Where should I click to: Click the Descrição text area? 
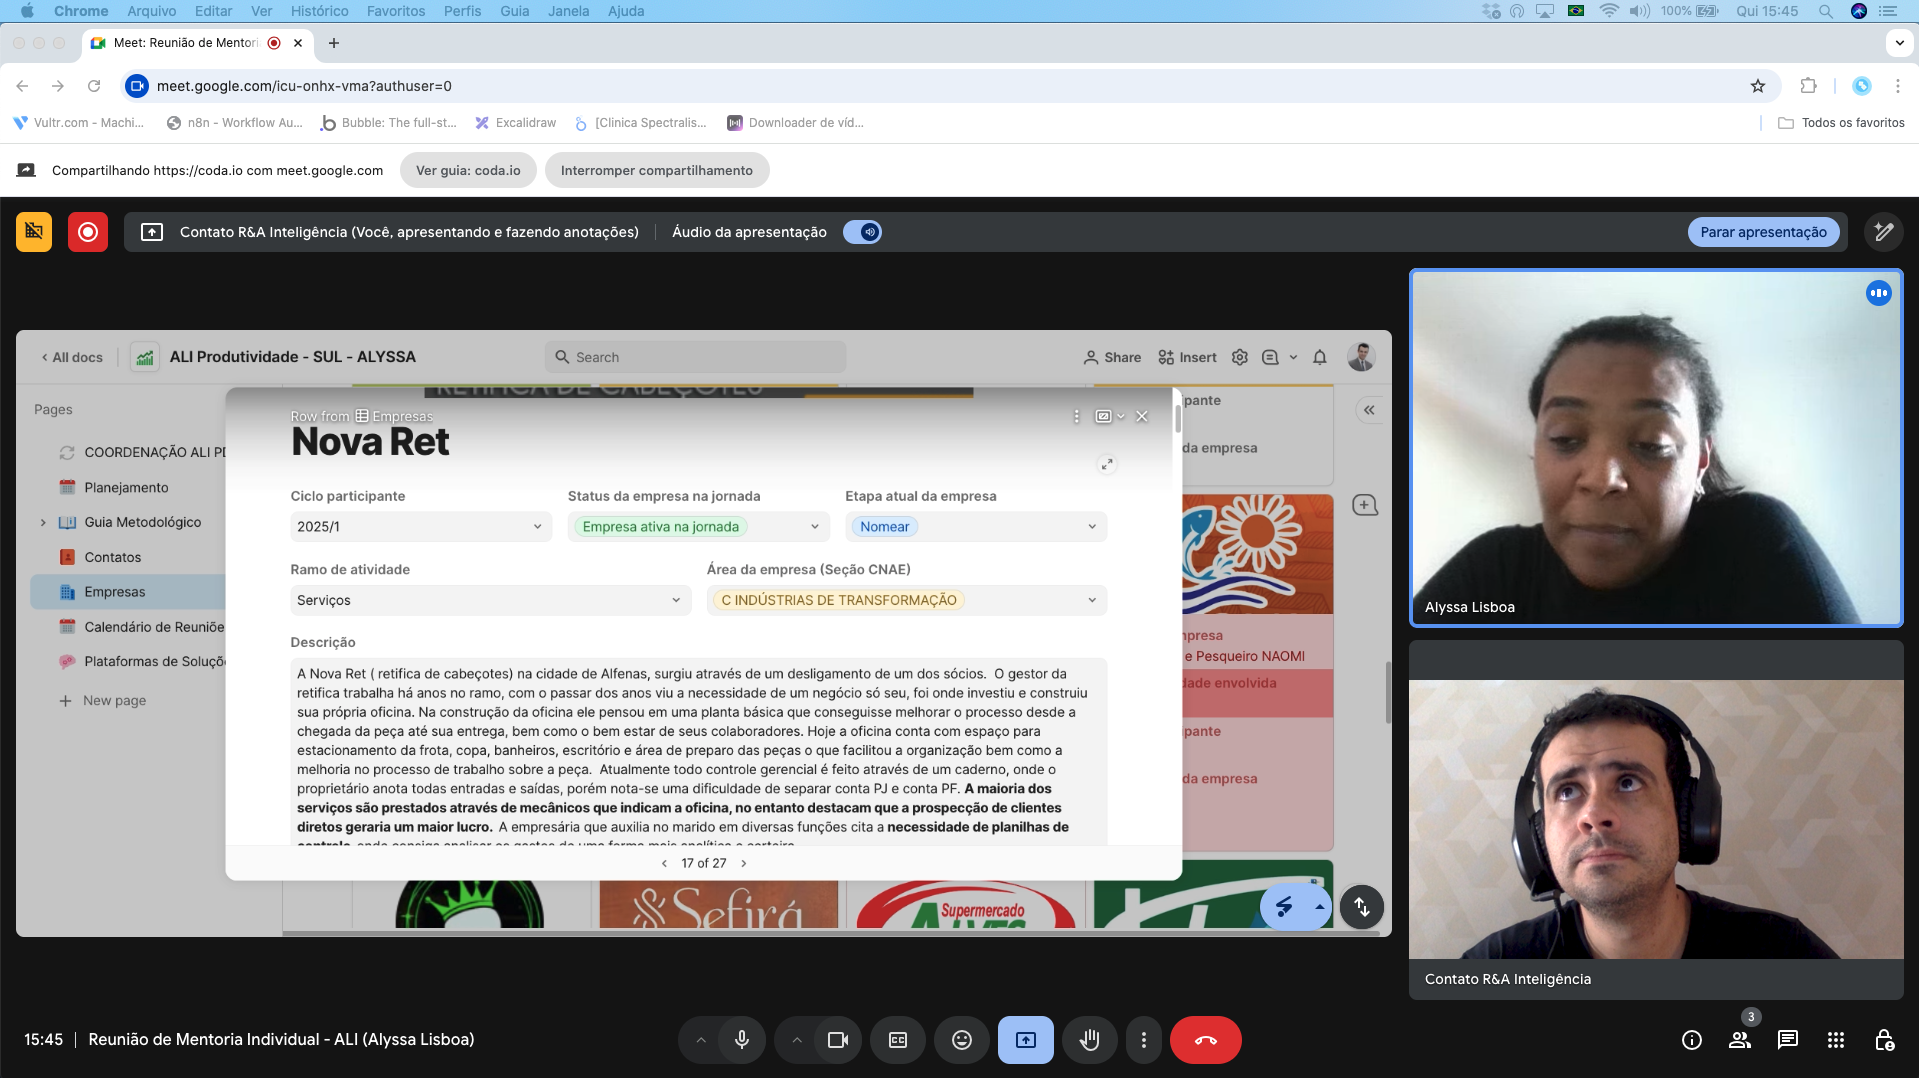(699, 751)
